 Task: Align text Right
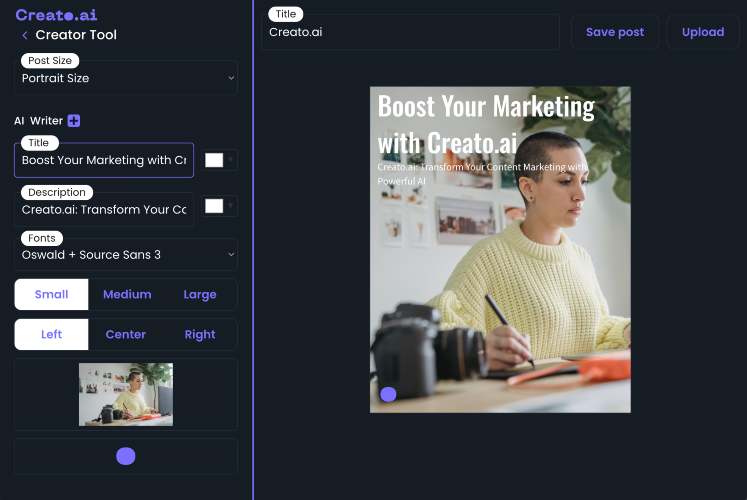click(200, 334)
